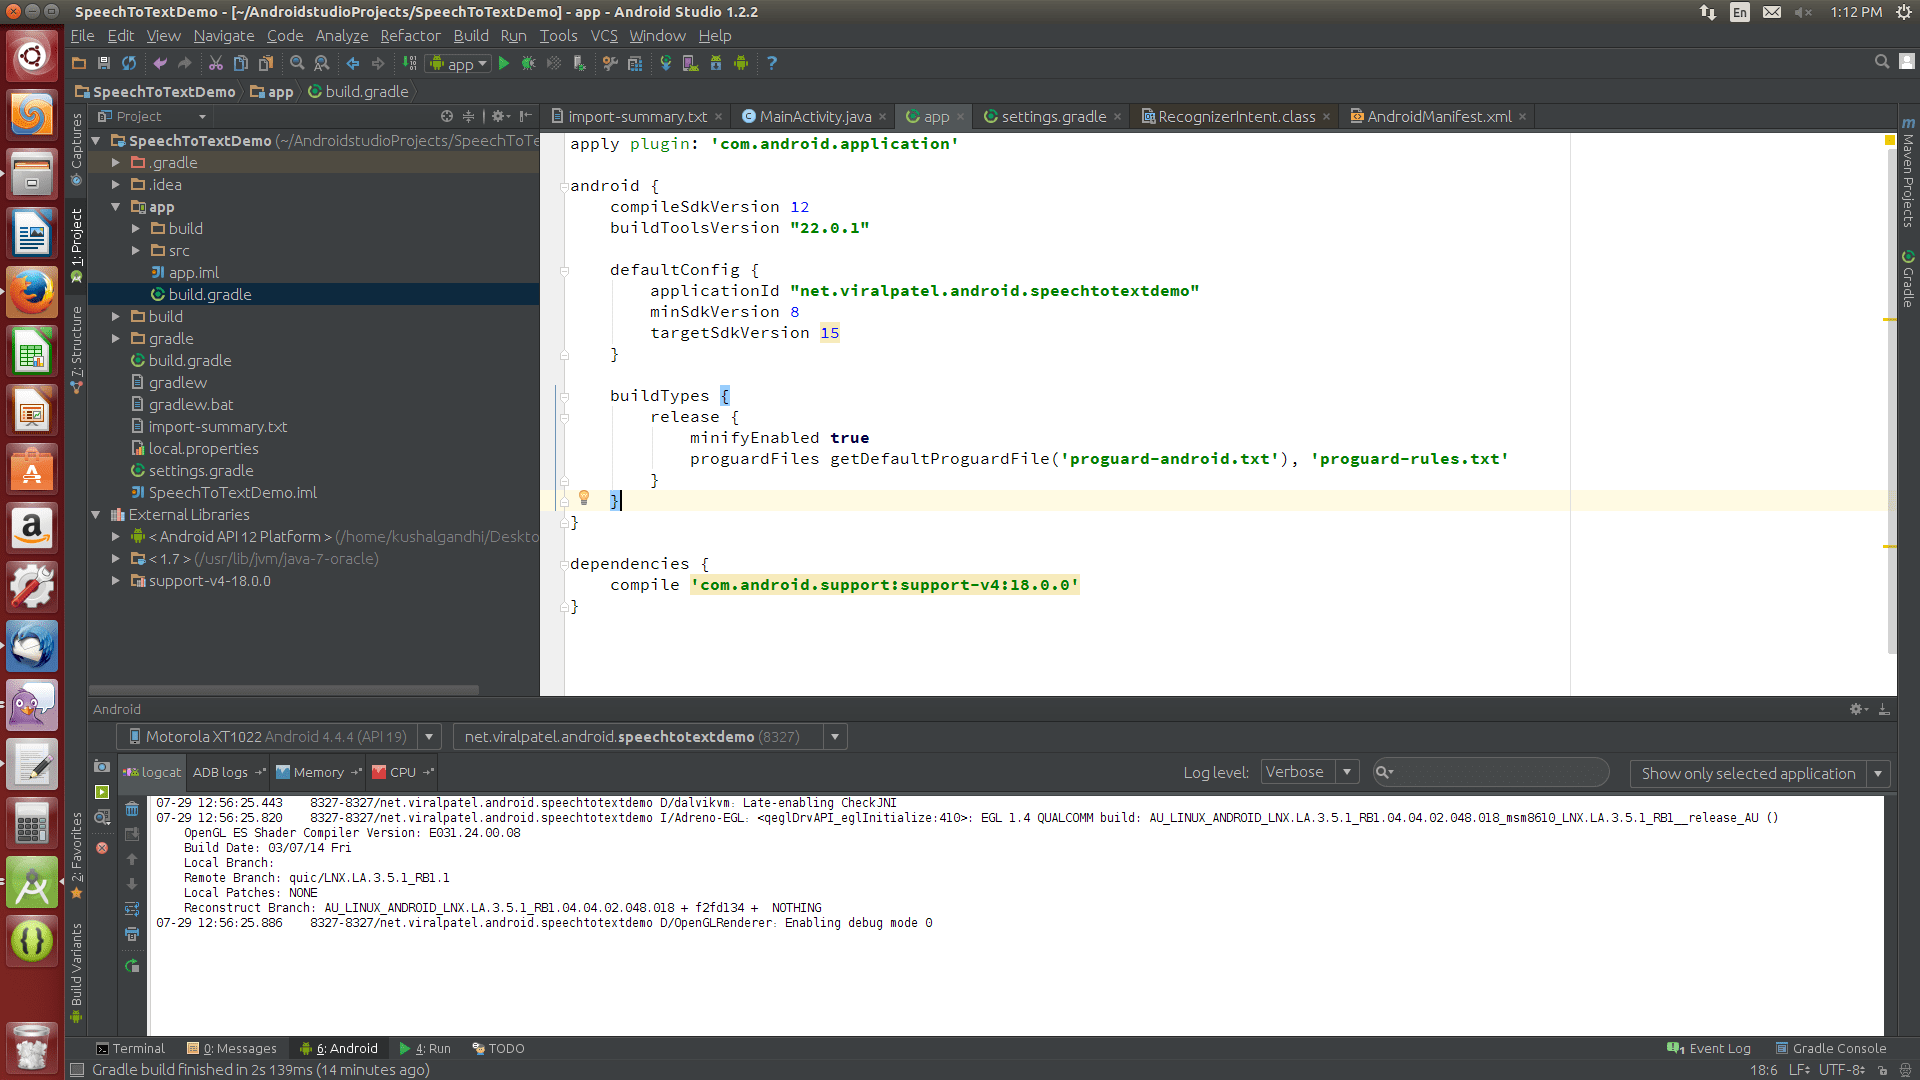
Task: Open the Analyze menu
Action: [x=342, y=36]
